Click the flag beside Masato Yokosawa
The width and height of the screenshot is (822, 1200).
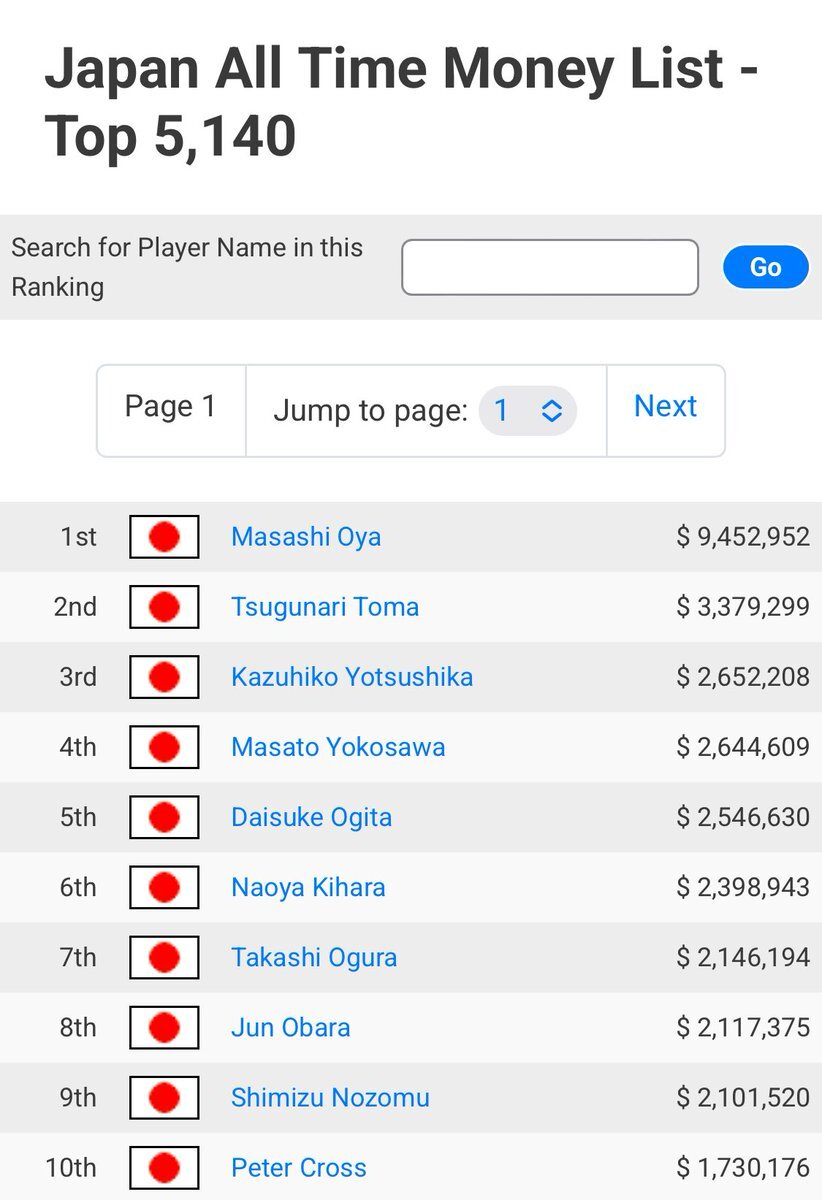(x=164, y=747)
